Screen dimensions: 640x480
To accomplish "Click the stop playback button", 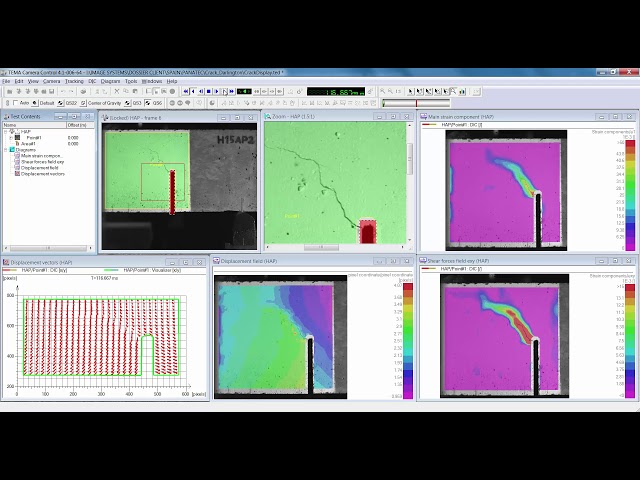I will pos(209,91).
